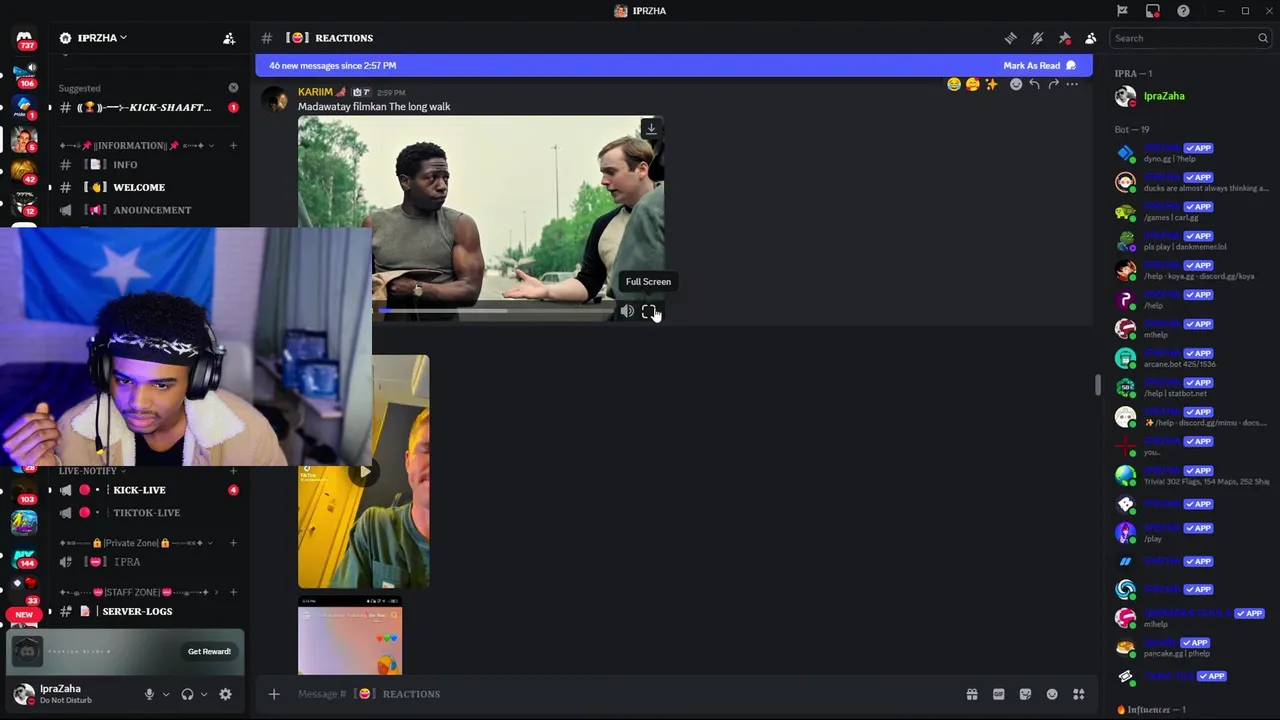This screenshot has width=1280, height=720.
Task: Toggle headphones deafen
Action: [187, 694]
